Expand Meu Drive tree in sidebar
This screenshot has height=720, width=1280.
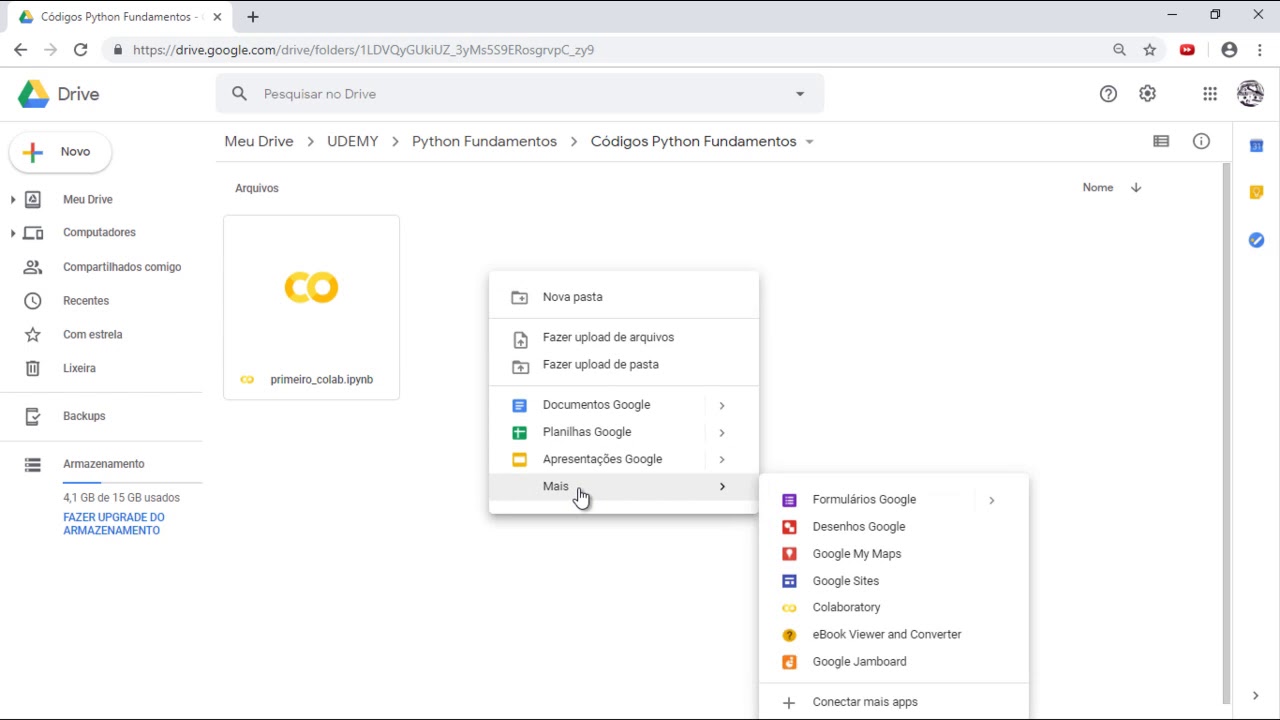[13, 200]
